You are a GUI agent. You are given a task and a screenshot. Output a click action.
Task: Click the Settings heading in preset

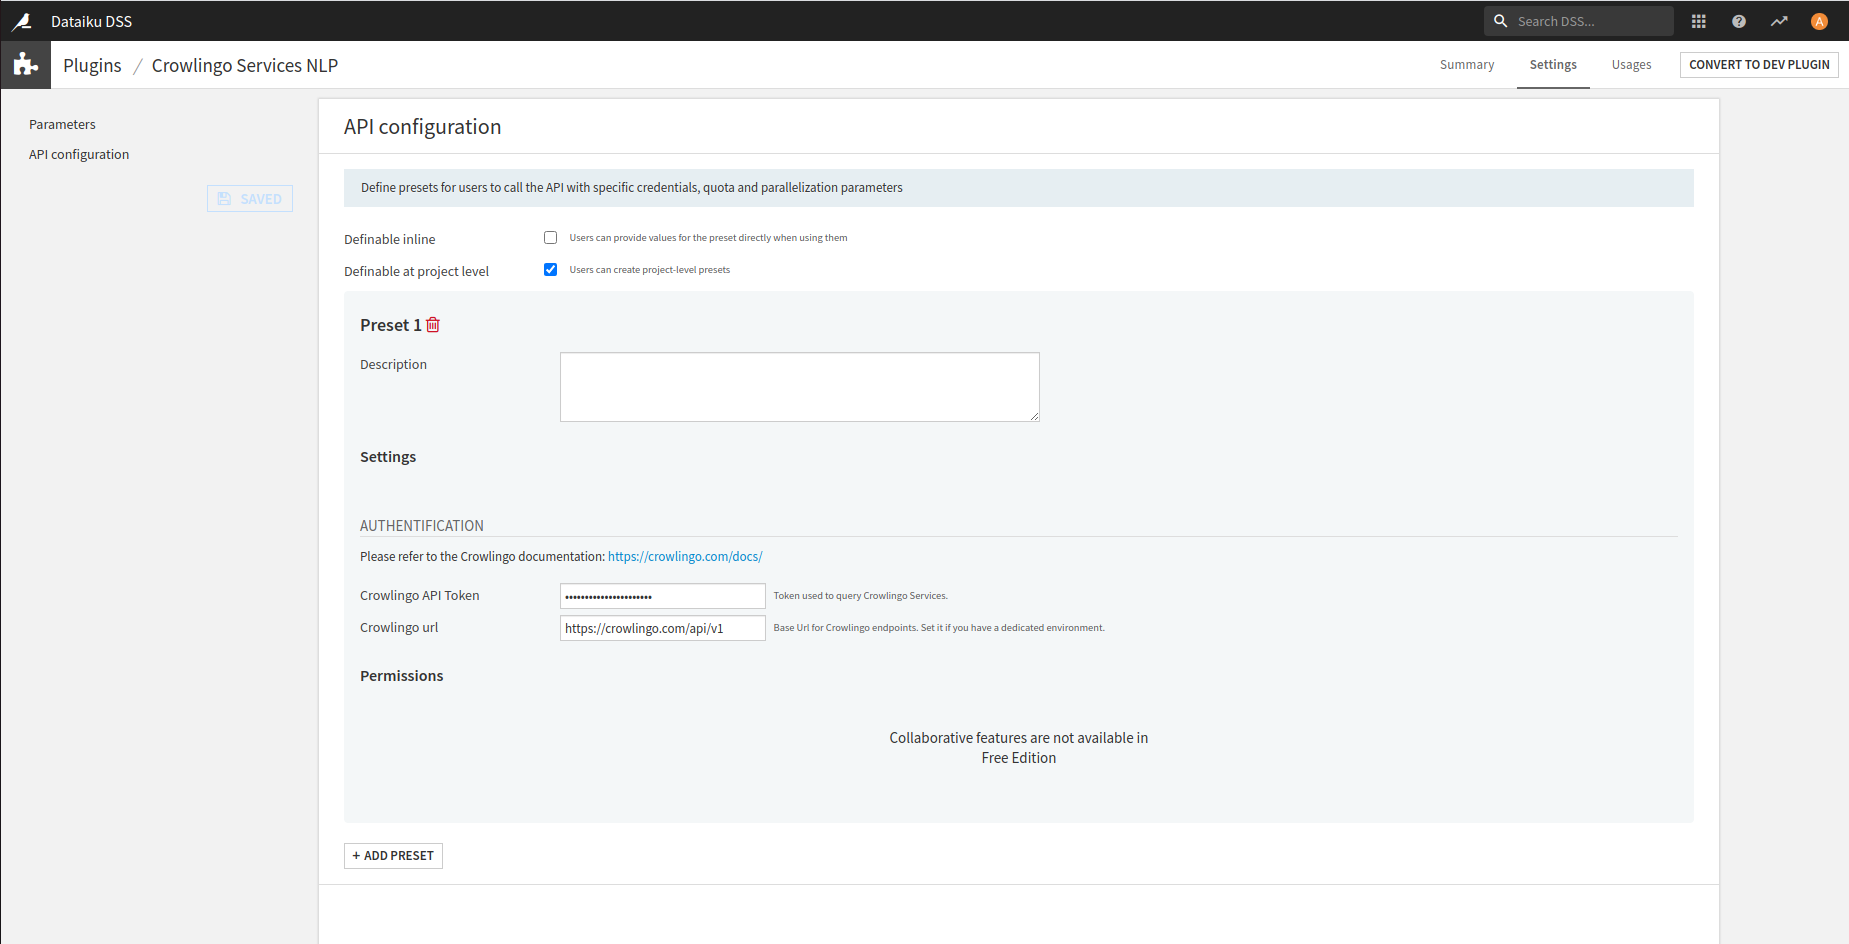(388, 457)
